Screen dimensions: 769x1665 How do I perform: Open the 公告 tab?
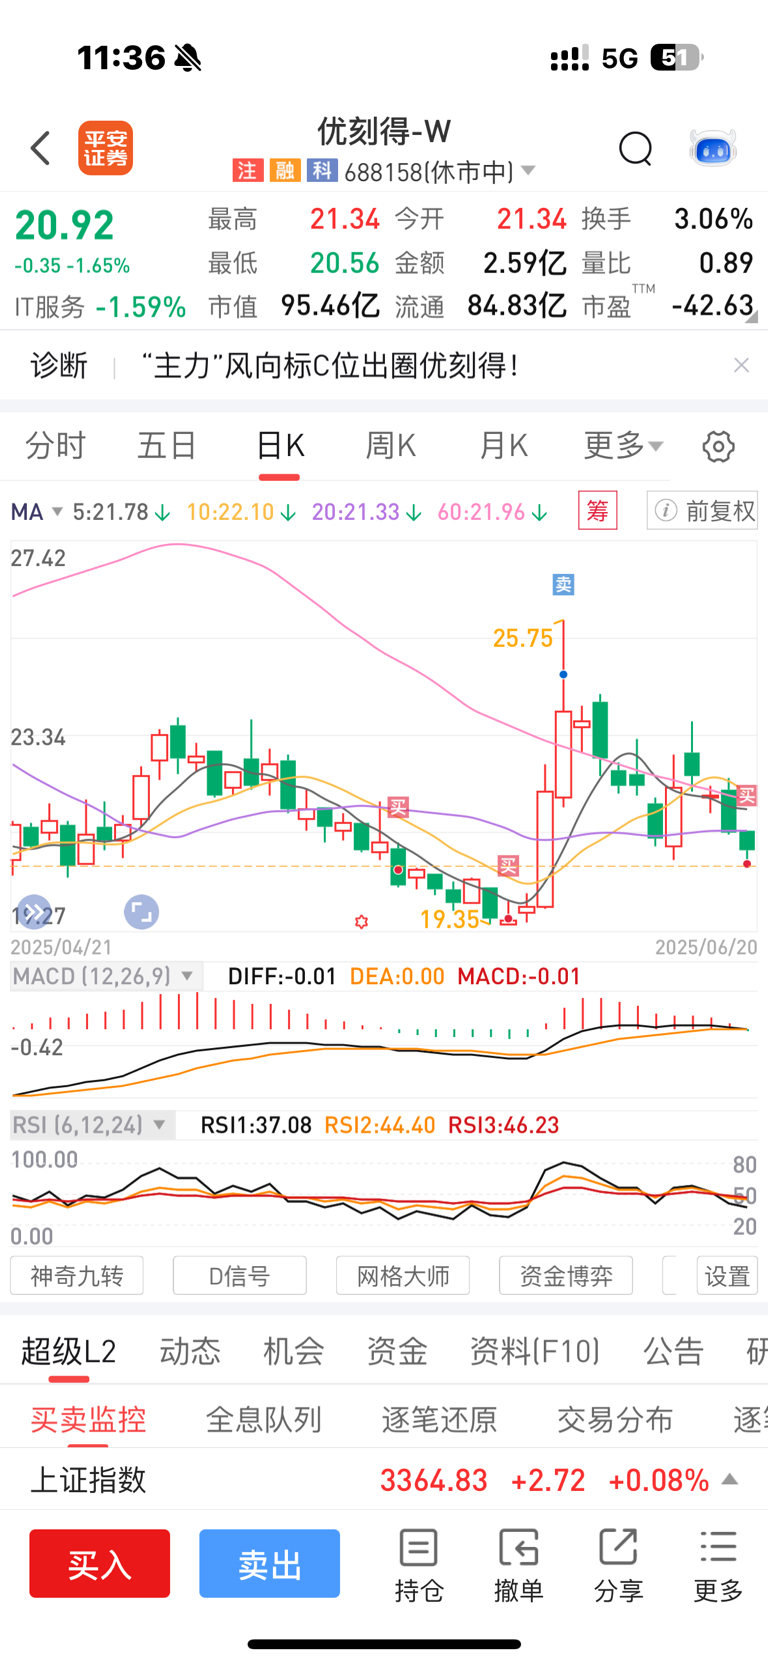(x=674, y=1352)
